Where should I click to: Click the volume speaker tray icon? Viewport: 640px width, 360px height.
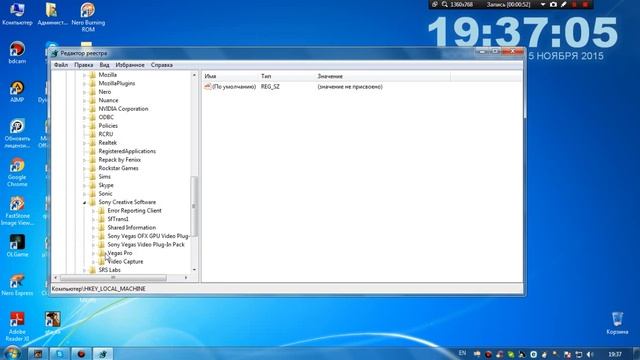tap(590, 354)
